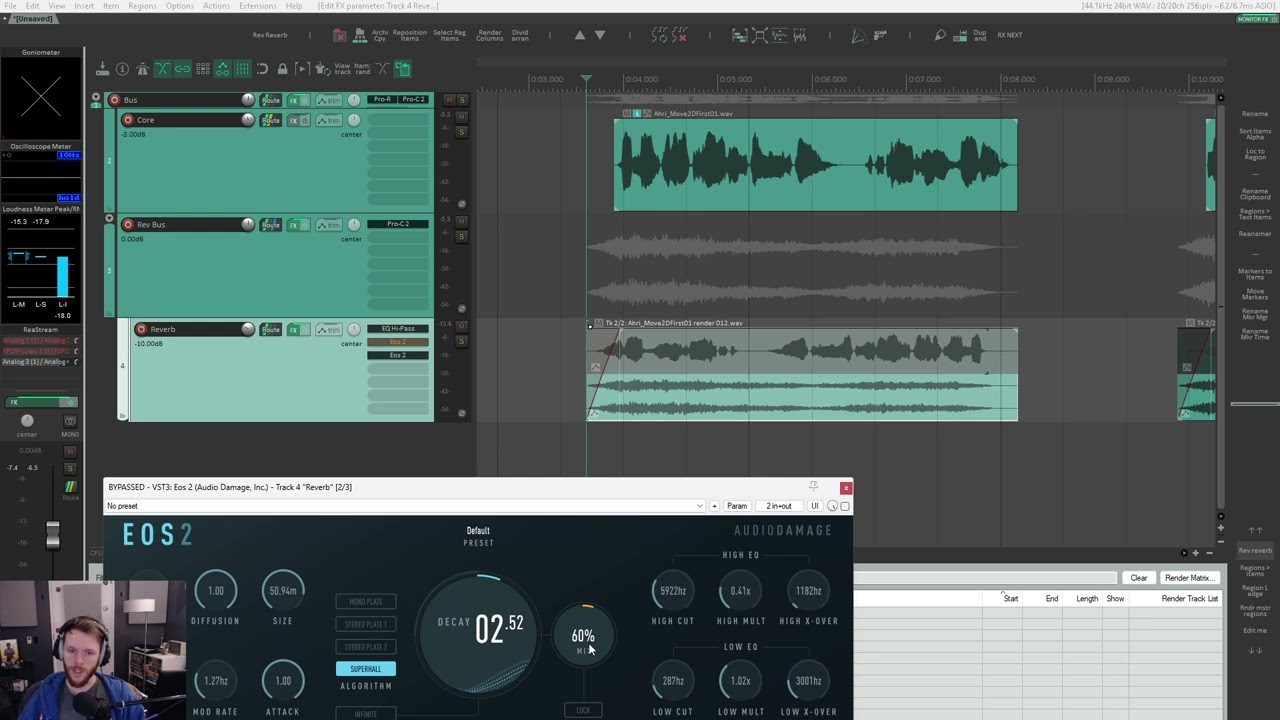The width and height of the screenshot is (1280, 720).
Task: Pin the Eos 2 window on top
Action: click(813, 487)
